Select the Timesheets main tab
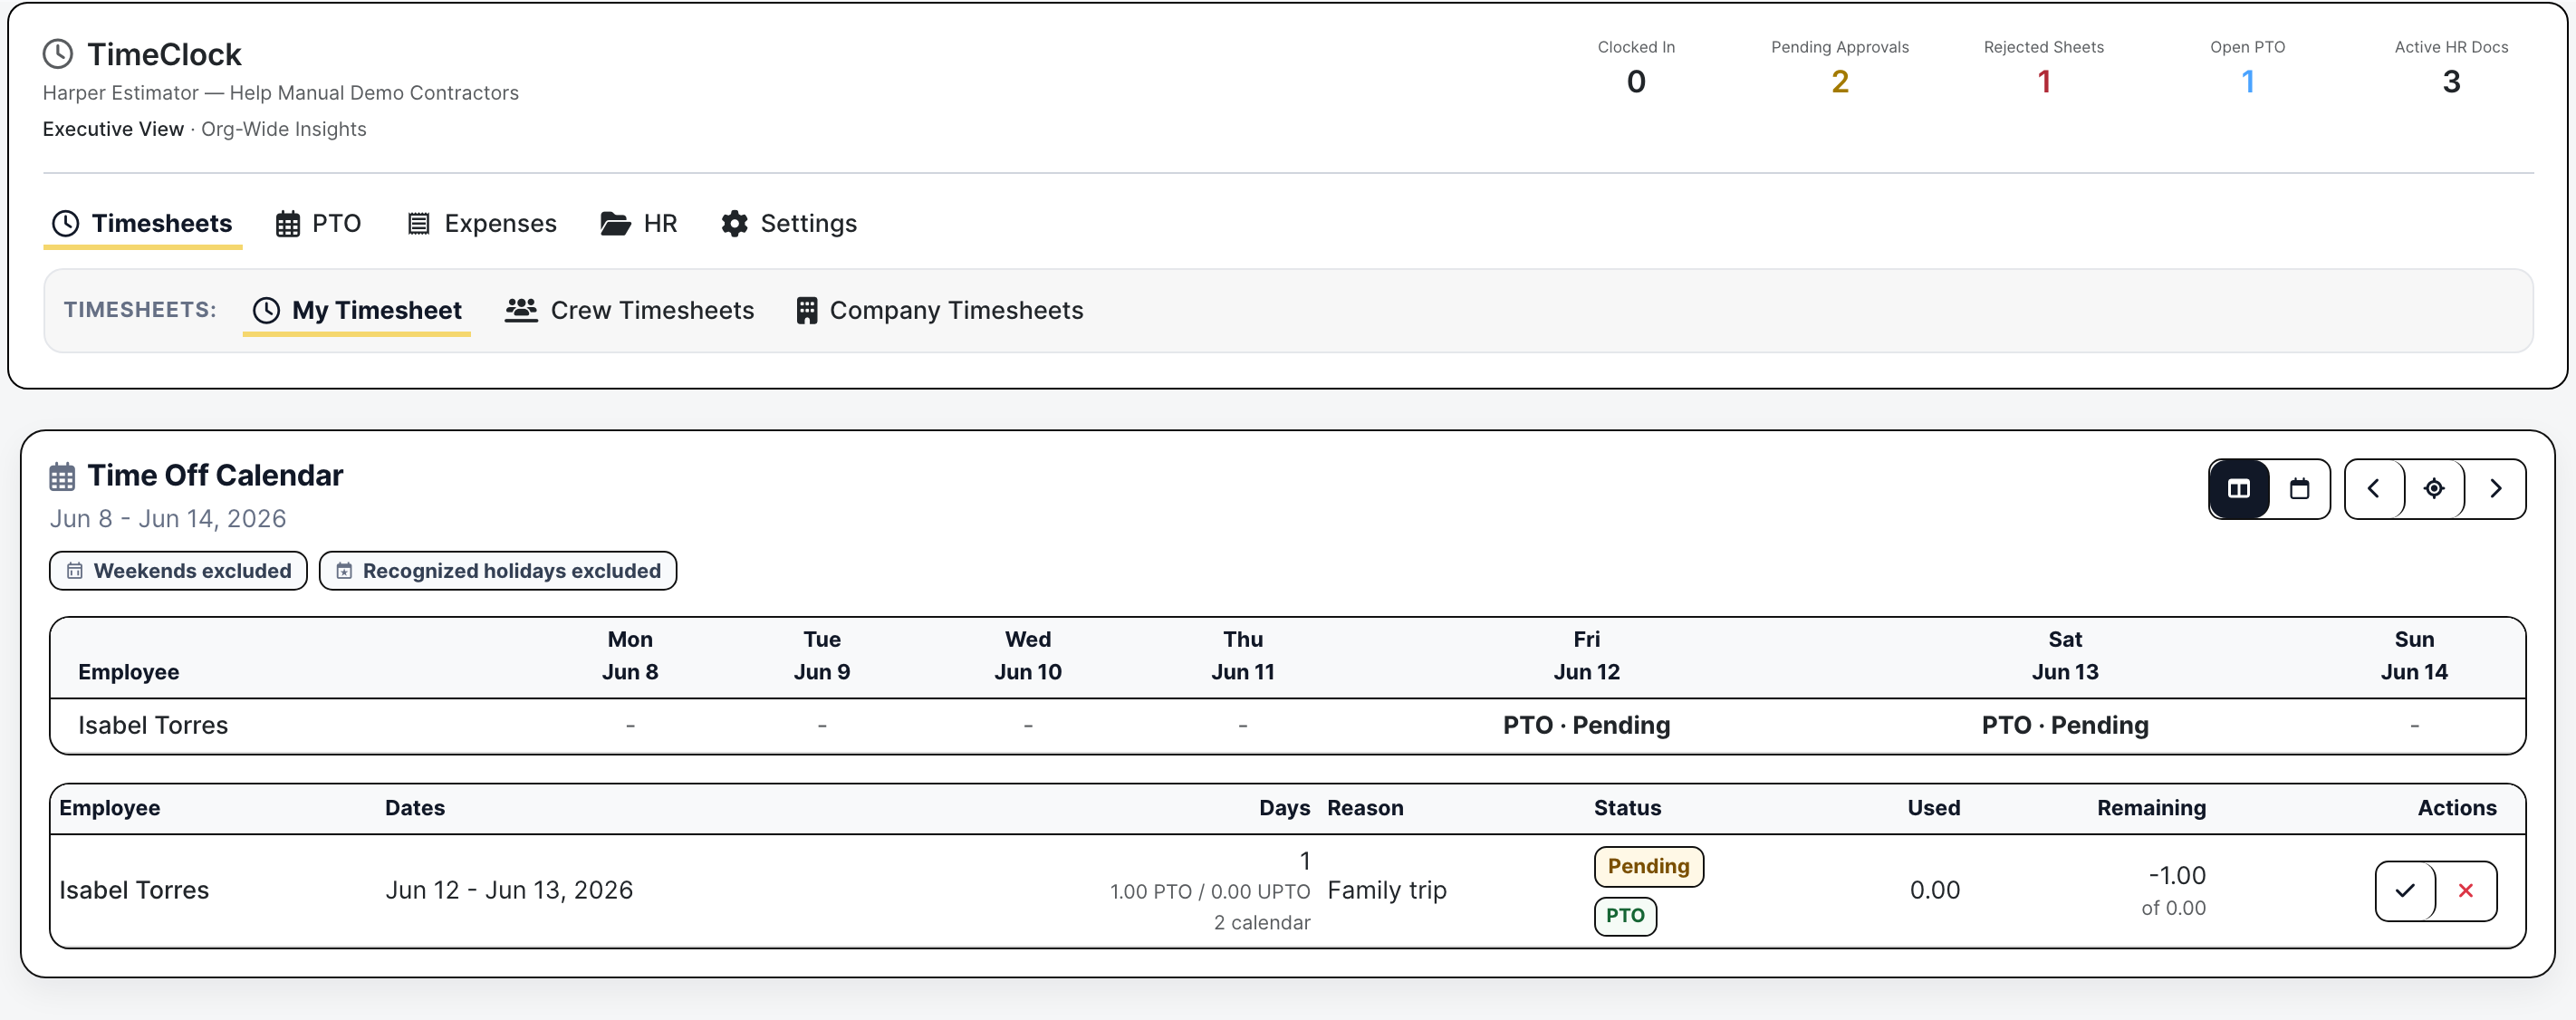This screenshot has height=1020, width=2576. point(142,223)
